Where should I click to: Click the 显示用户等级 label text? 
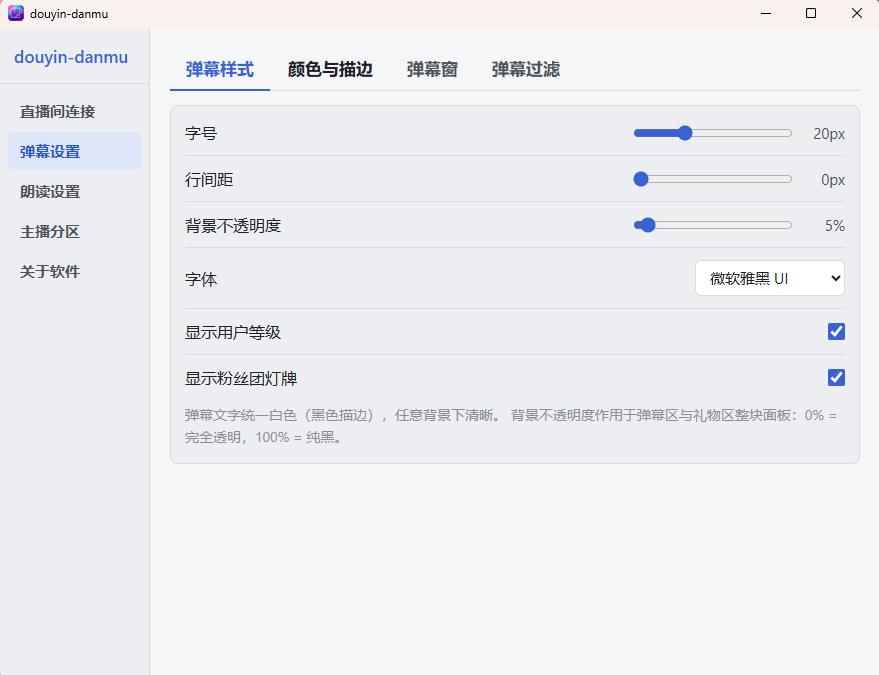[x=233, y=332]
